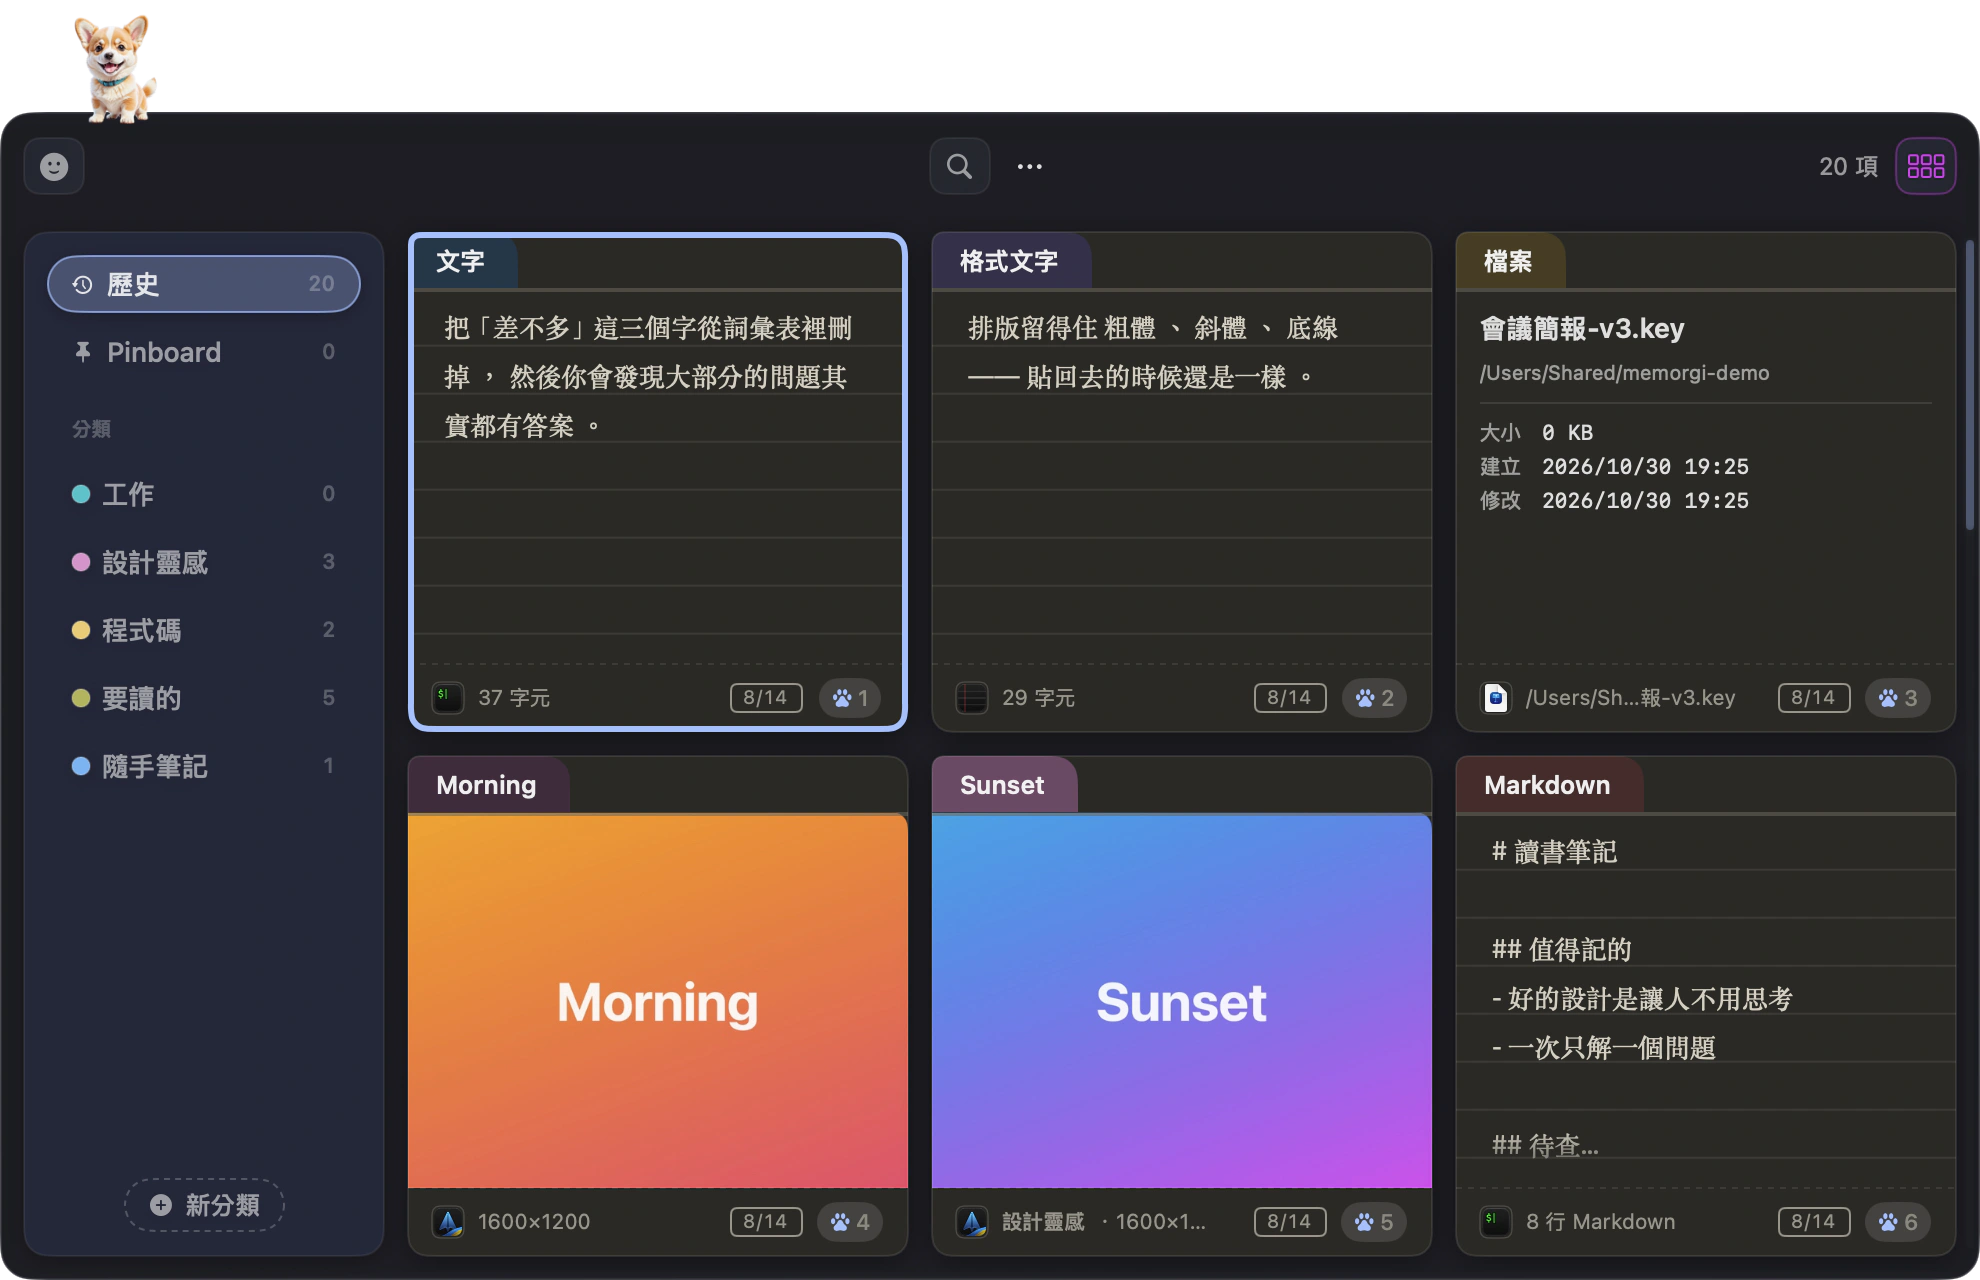Click the terminal app icon on 文字 card
The image size is (1980, 1280).
(448, 697)
